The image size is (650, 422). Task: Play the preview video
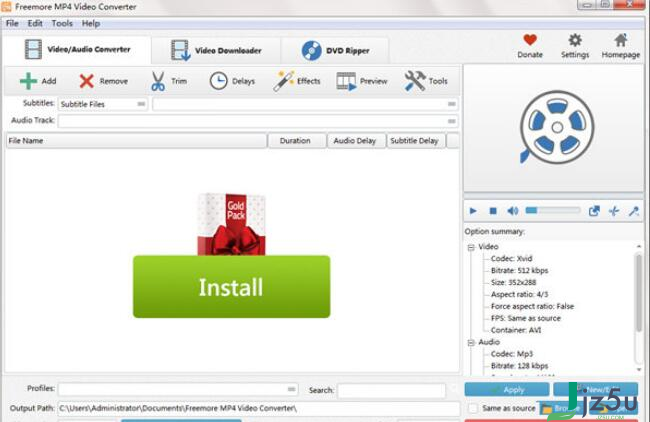[473, 211]
